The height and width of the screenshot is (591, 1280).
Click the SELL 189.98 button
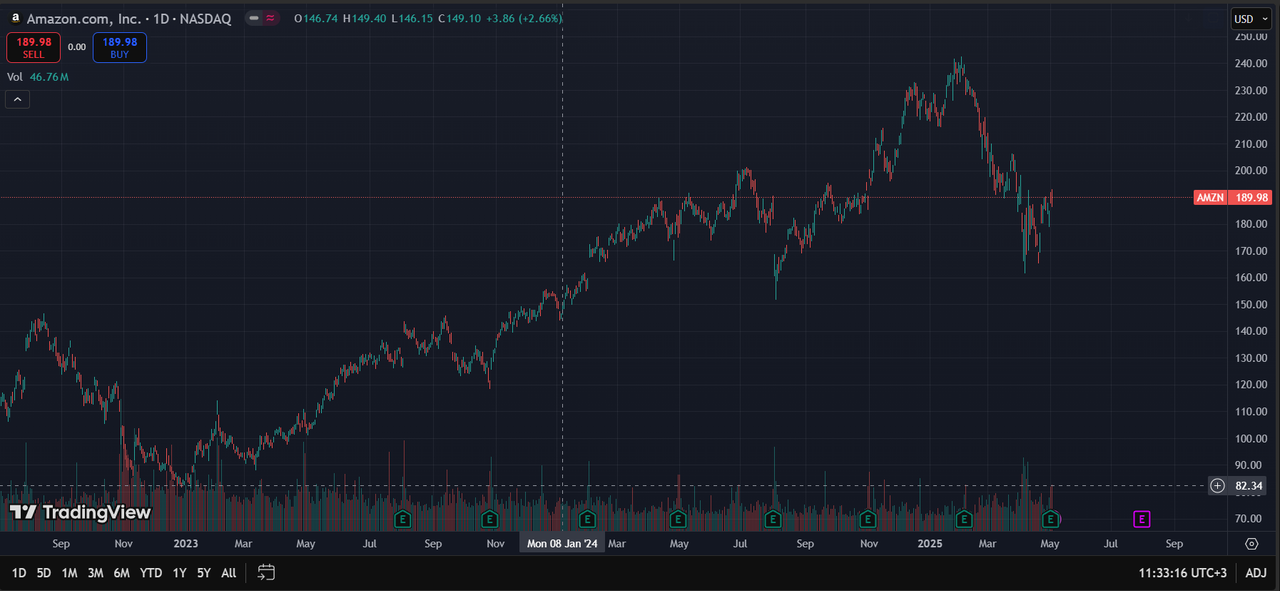(x=33, y=47)
